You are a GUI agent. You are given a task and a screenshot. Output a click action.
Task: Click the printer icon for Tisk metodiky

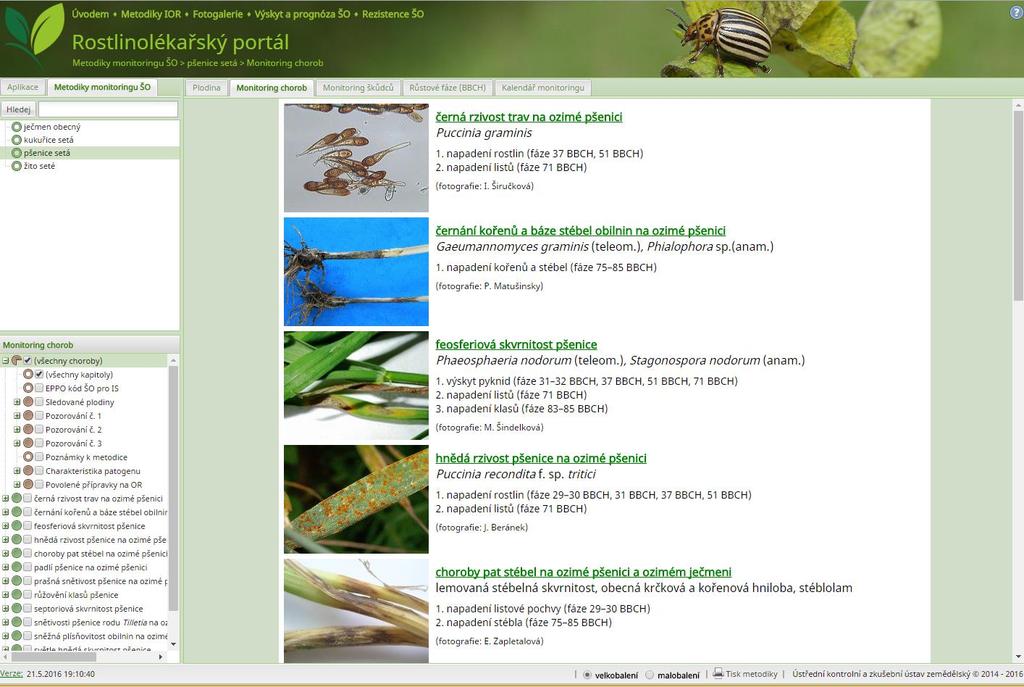[718, 673]
